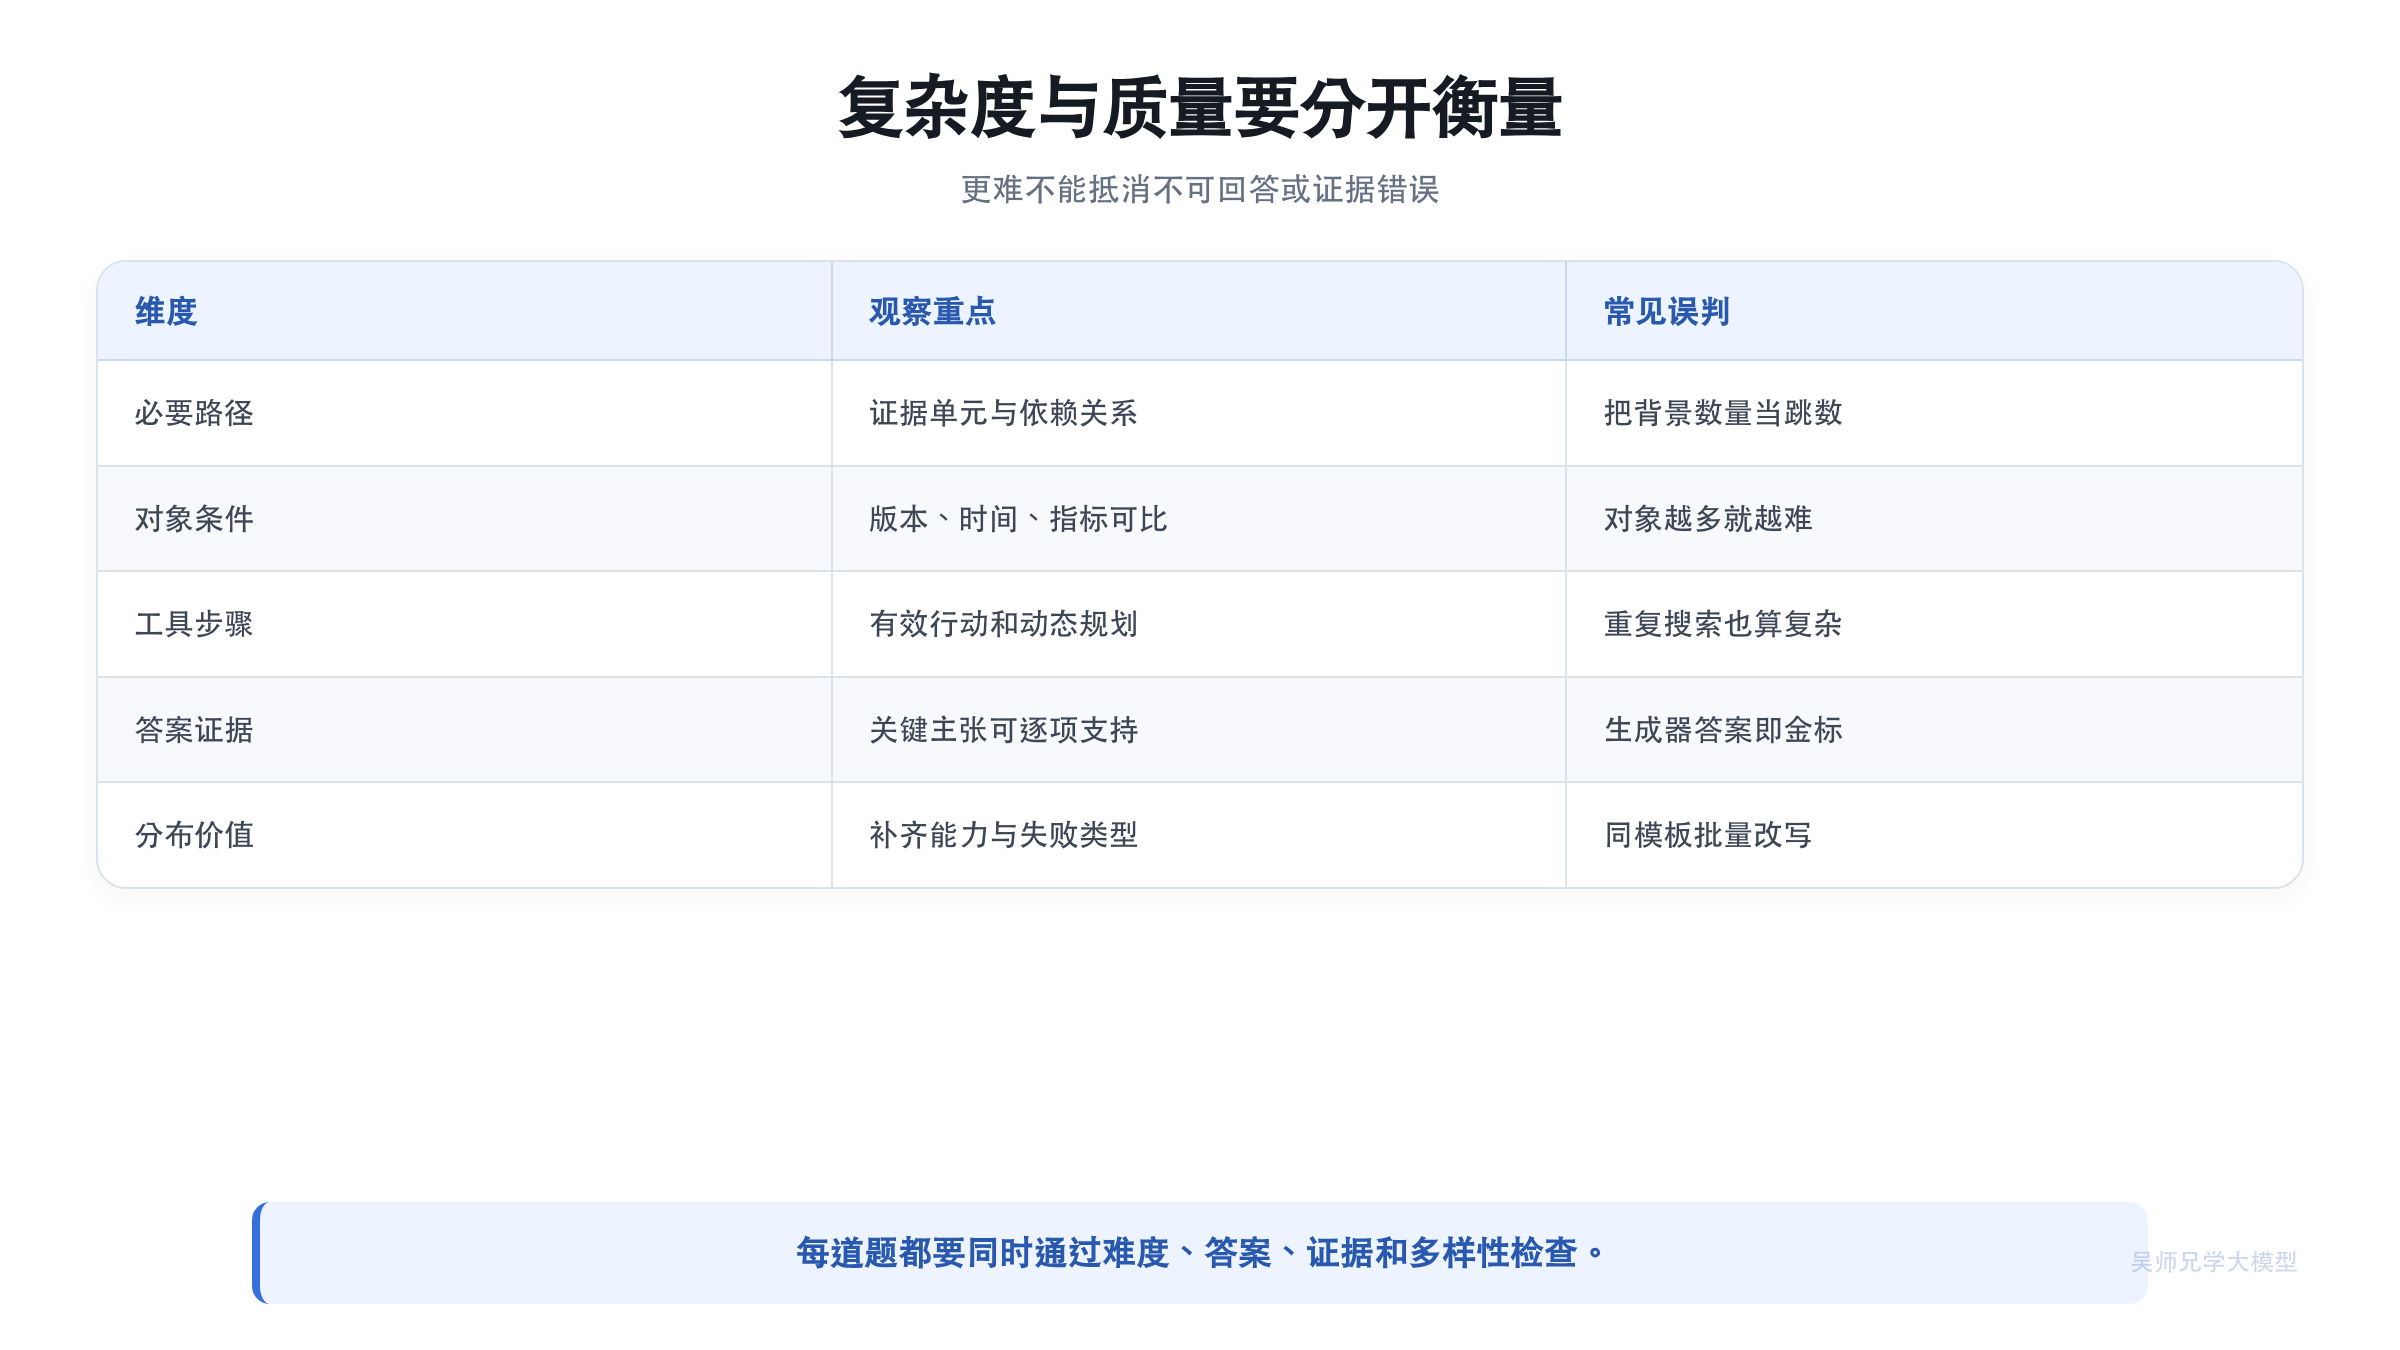Select the 工具步骤 cell
Viewport: 2400px width, 1350px height.
465,624
